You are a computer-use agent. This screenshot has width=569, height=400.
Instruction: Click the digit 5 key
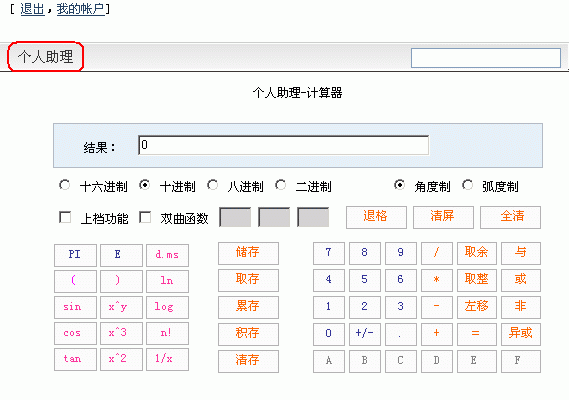click(x=365, y=280)
